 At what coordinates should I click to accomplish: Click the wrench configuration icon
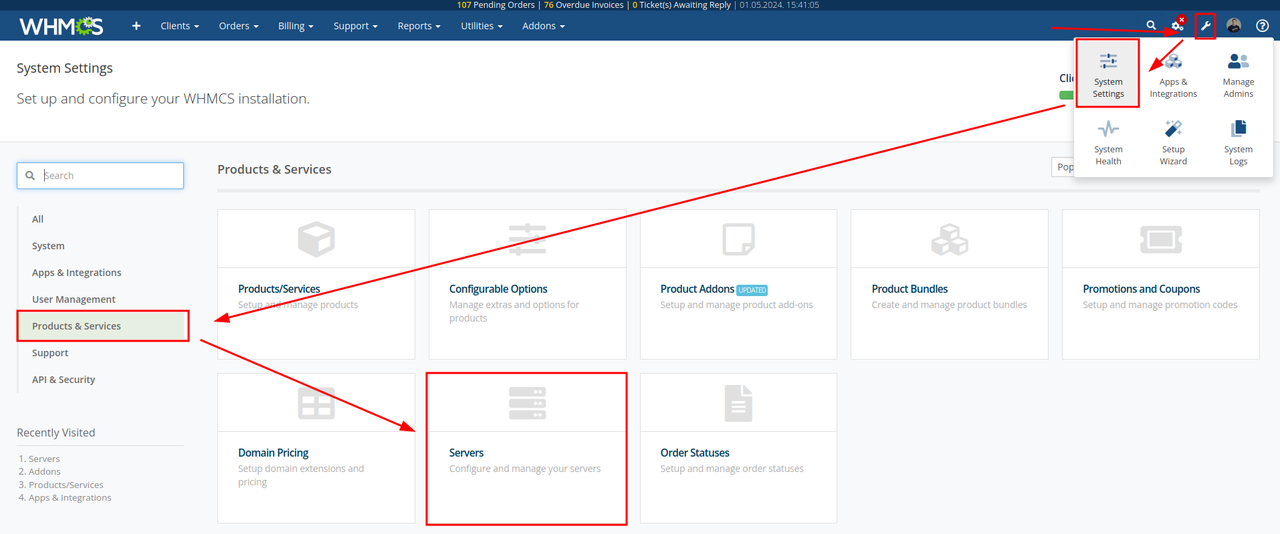[1205, 26]
